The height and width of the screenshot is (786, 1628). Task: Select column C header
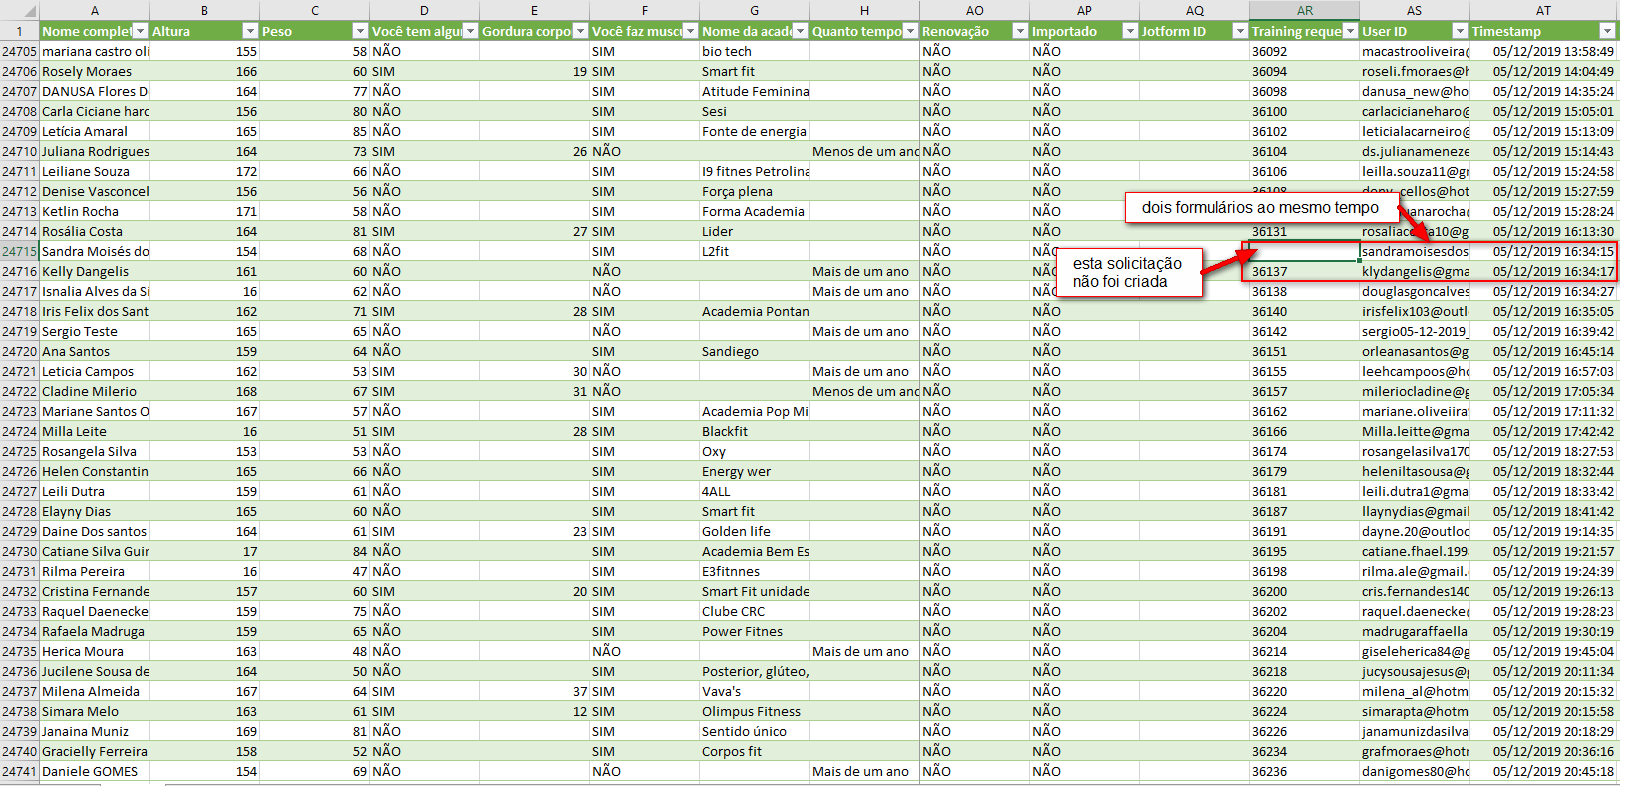[x=315, y=10]
